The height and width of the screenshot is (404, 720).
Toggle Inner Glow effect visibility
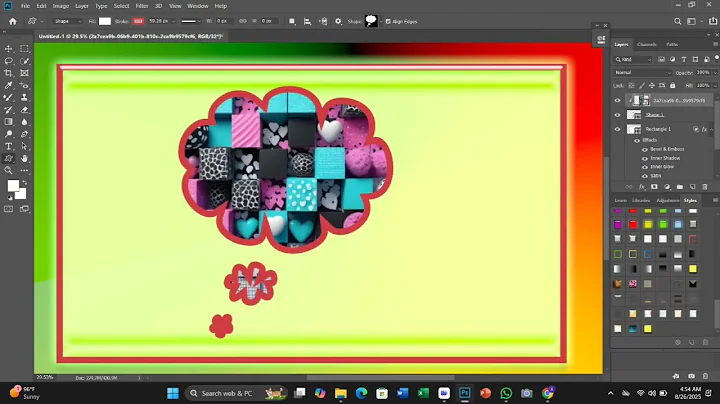[x=645, y=167]
